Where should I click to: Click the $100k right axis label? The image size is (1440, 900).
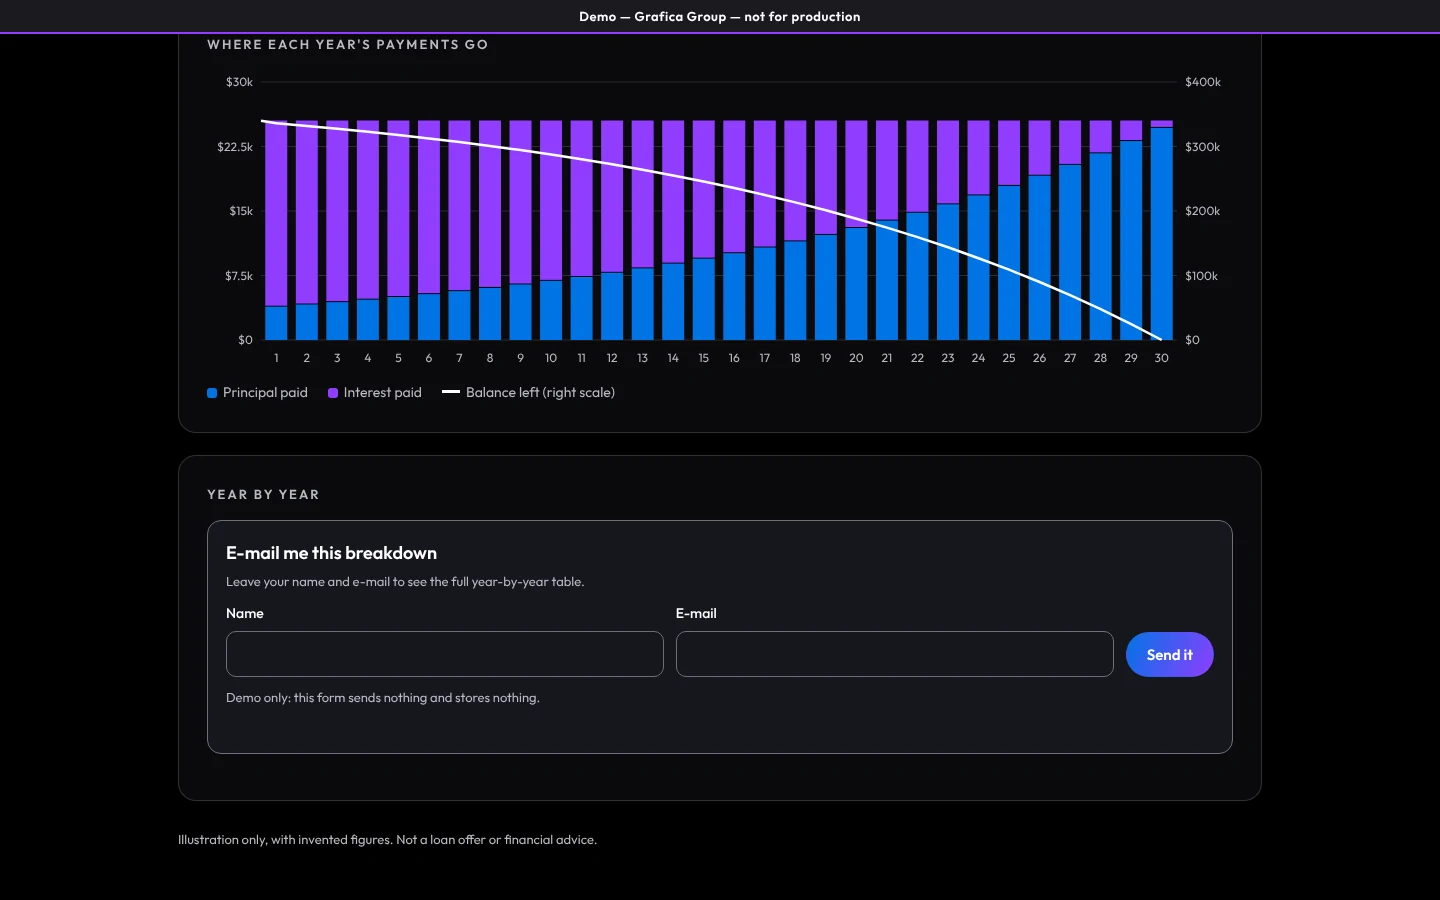pos(1202,276)
